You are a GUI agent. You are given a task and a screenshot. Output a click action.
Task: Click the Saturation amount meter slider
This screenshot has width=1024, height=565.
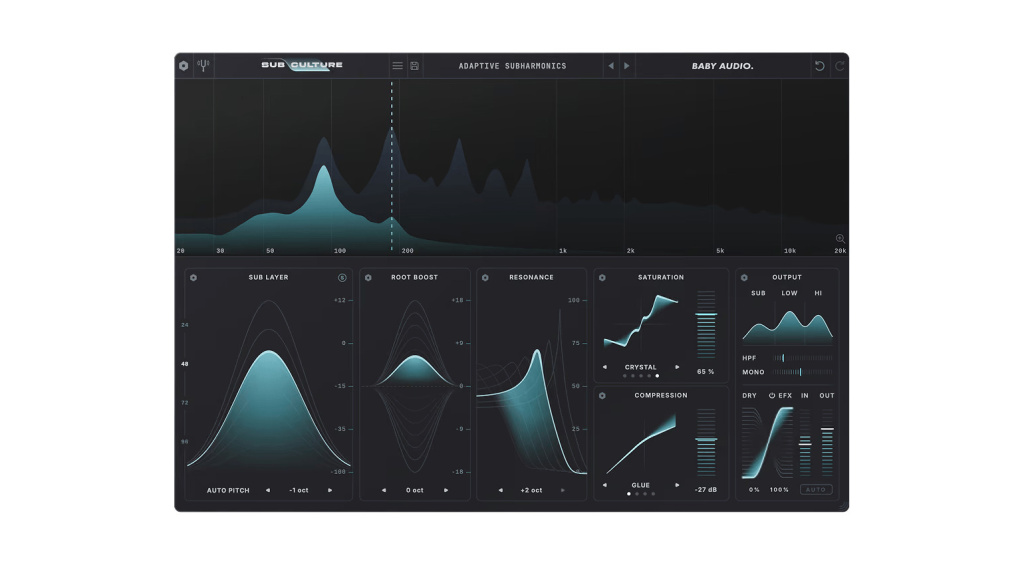(x=706, y=325)
